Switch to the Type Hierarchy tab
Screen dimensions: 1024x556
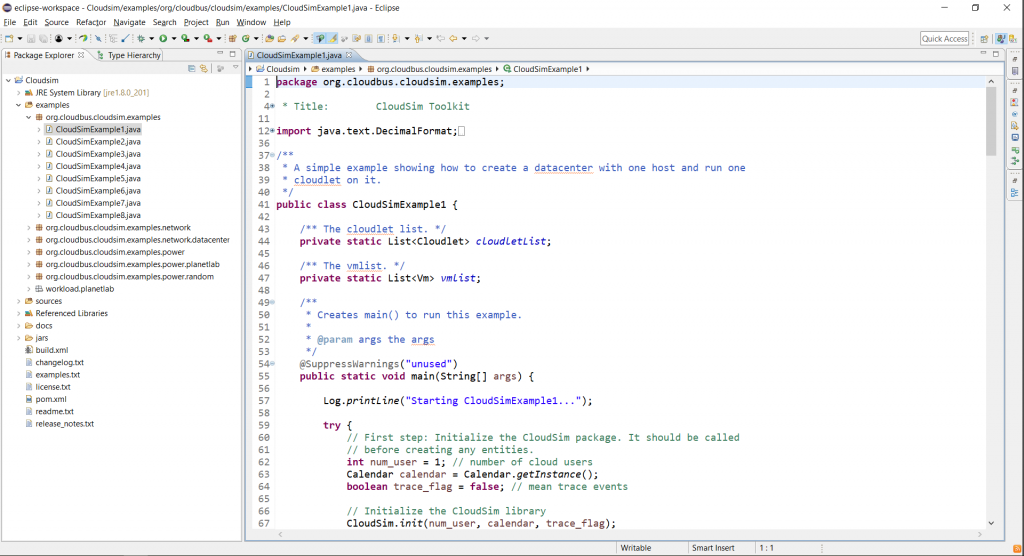tap(129, 55)
